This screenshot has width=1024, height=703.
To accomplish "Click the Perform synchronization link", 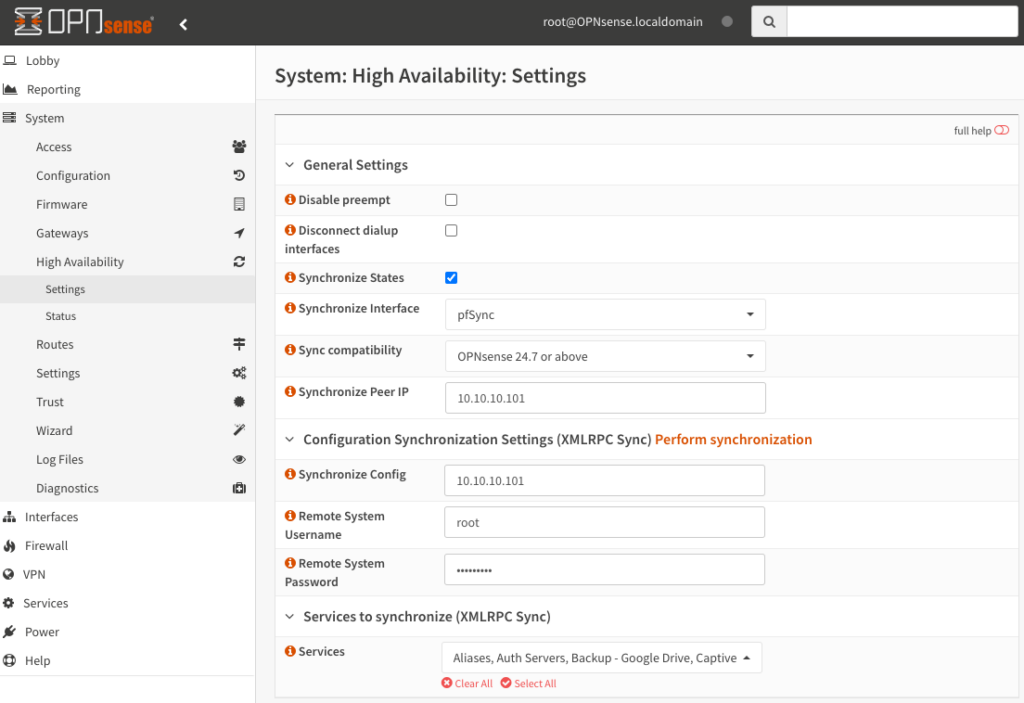I will (733, 439).
